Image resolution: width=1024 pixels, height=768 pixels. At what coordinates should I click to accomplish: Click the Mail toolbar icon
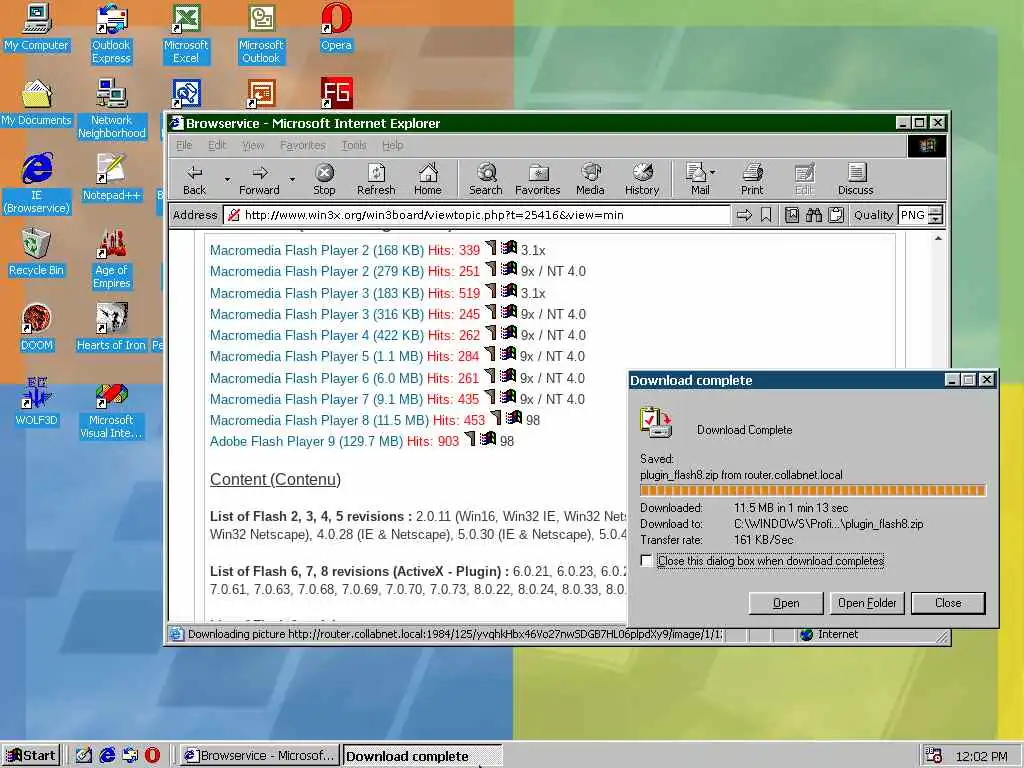(696, 180)
